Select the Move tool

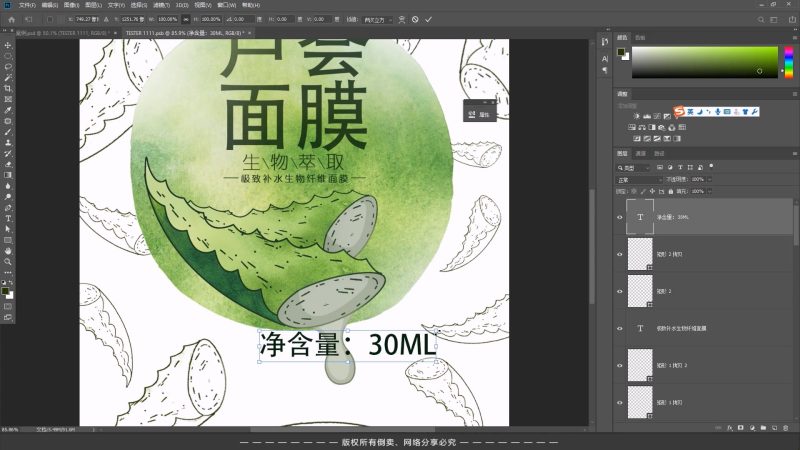(x=8, y=45)
